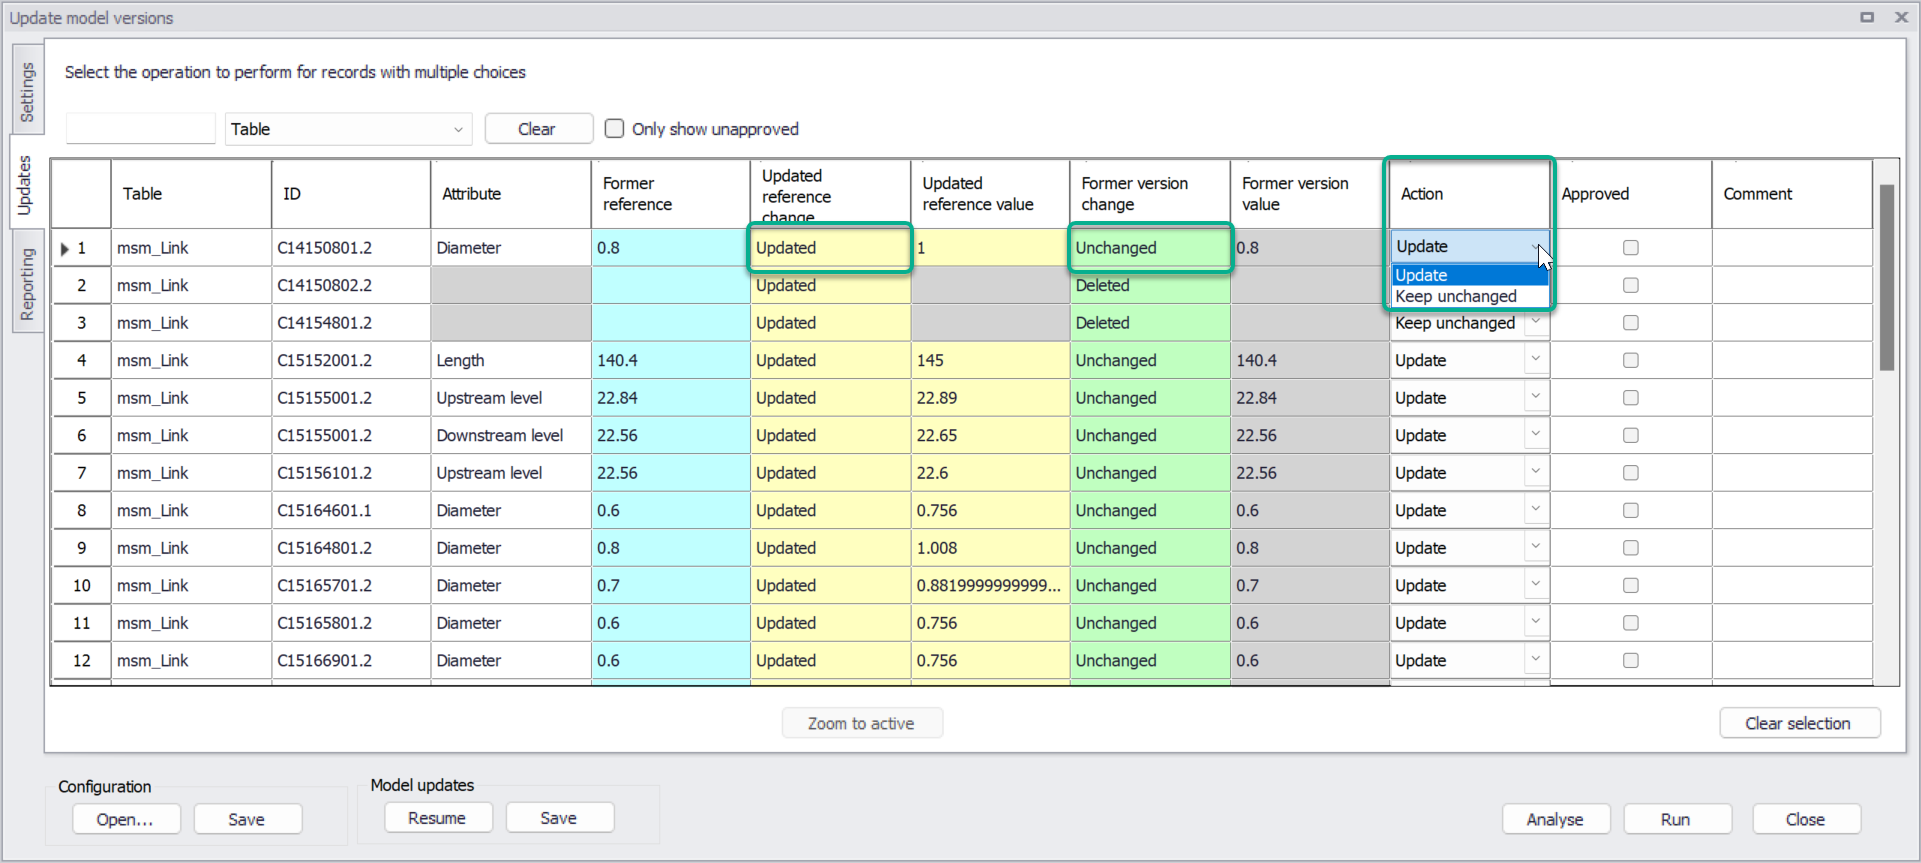Open Action dropdown for row 10 C15165701.2
The height and width of the screenshot is (863, 1921).
click(1536, 584)
